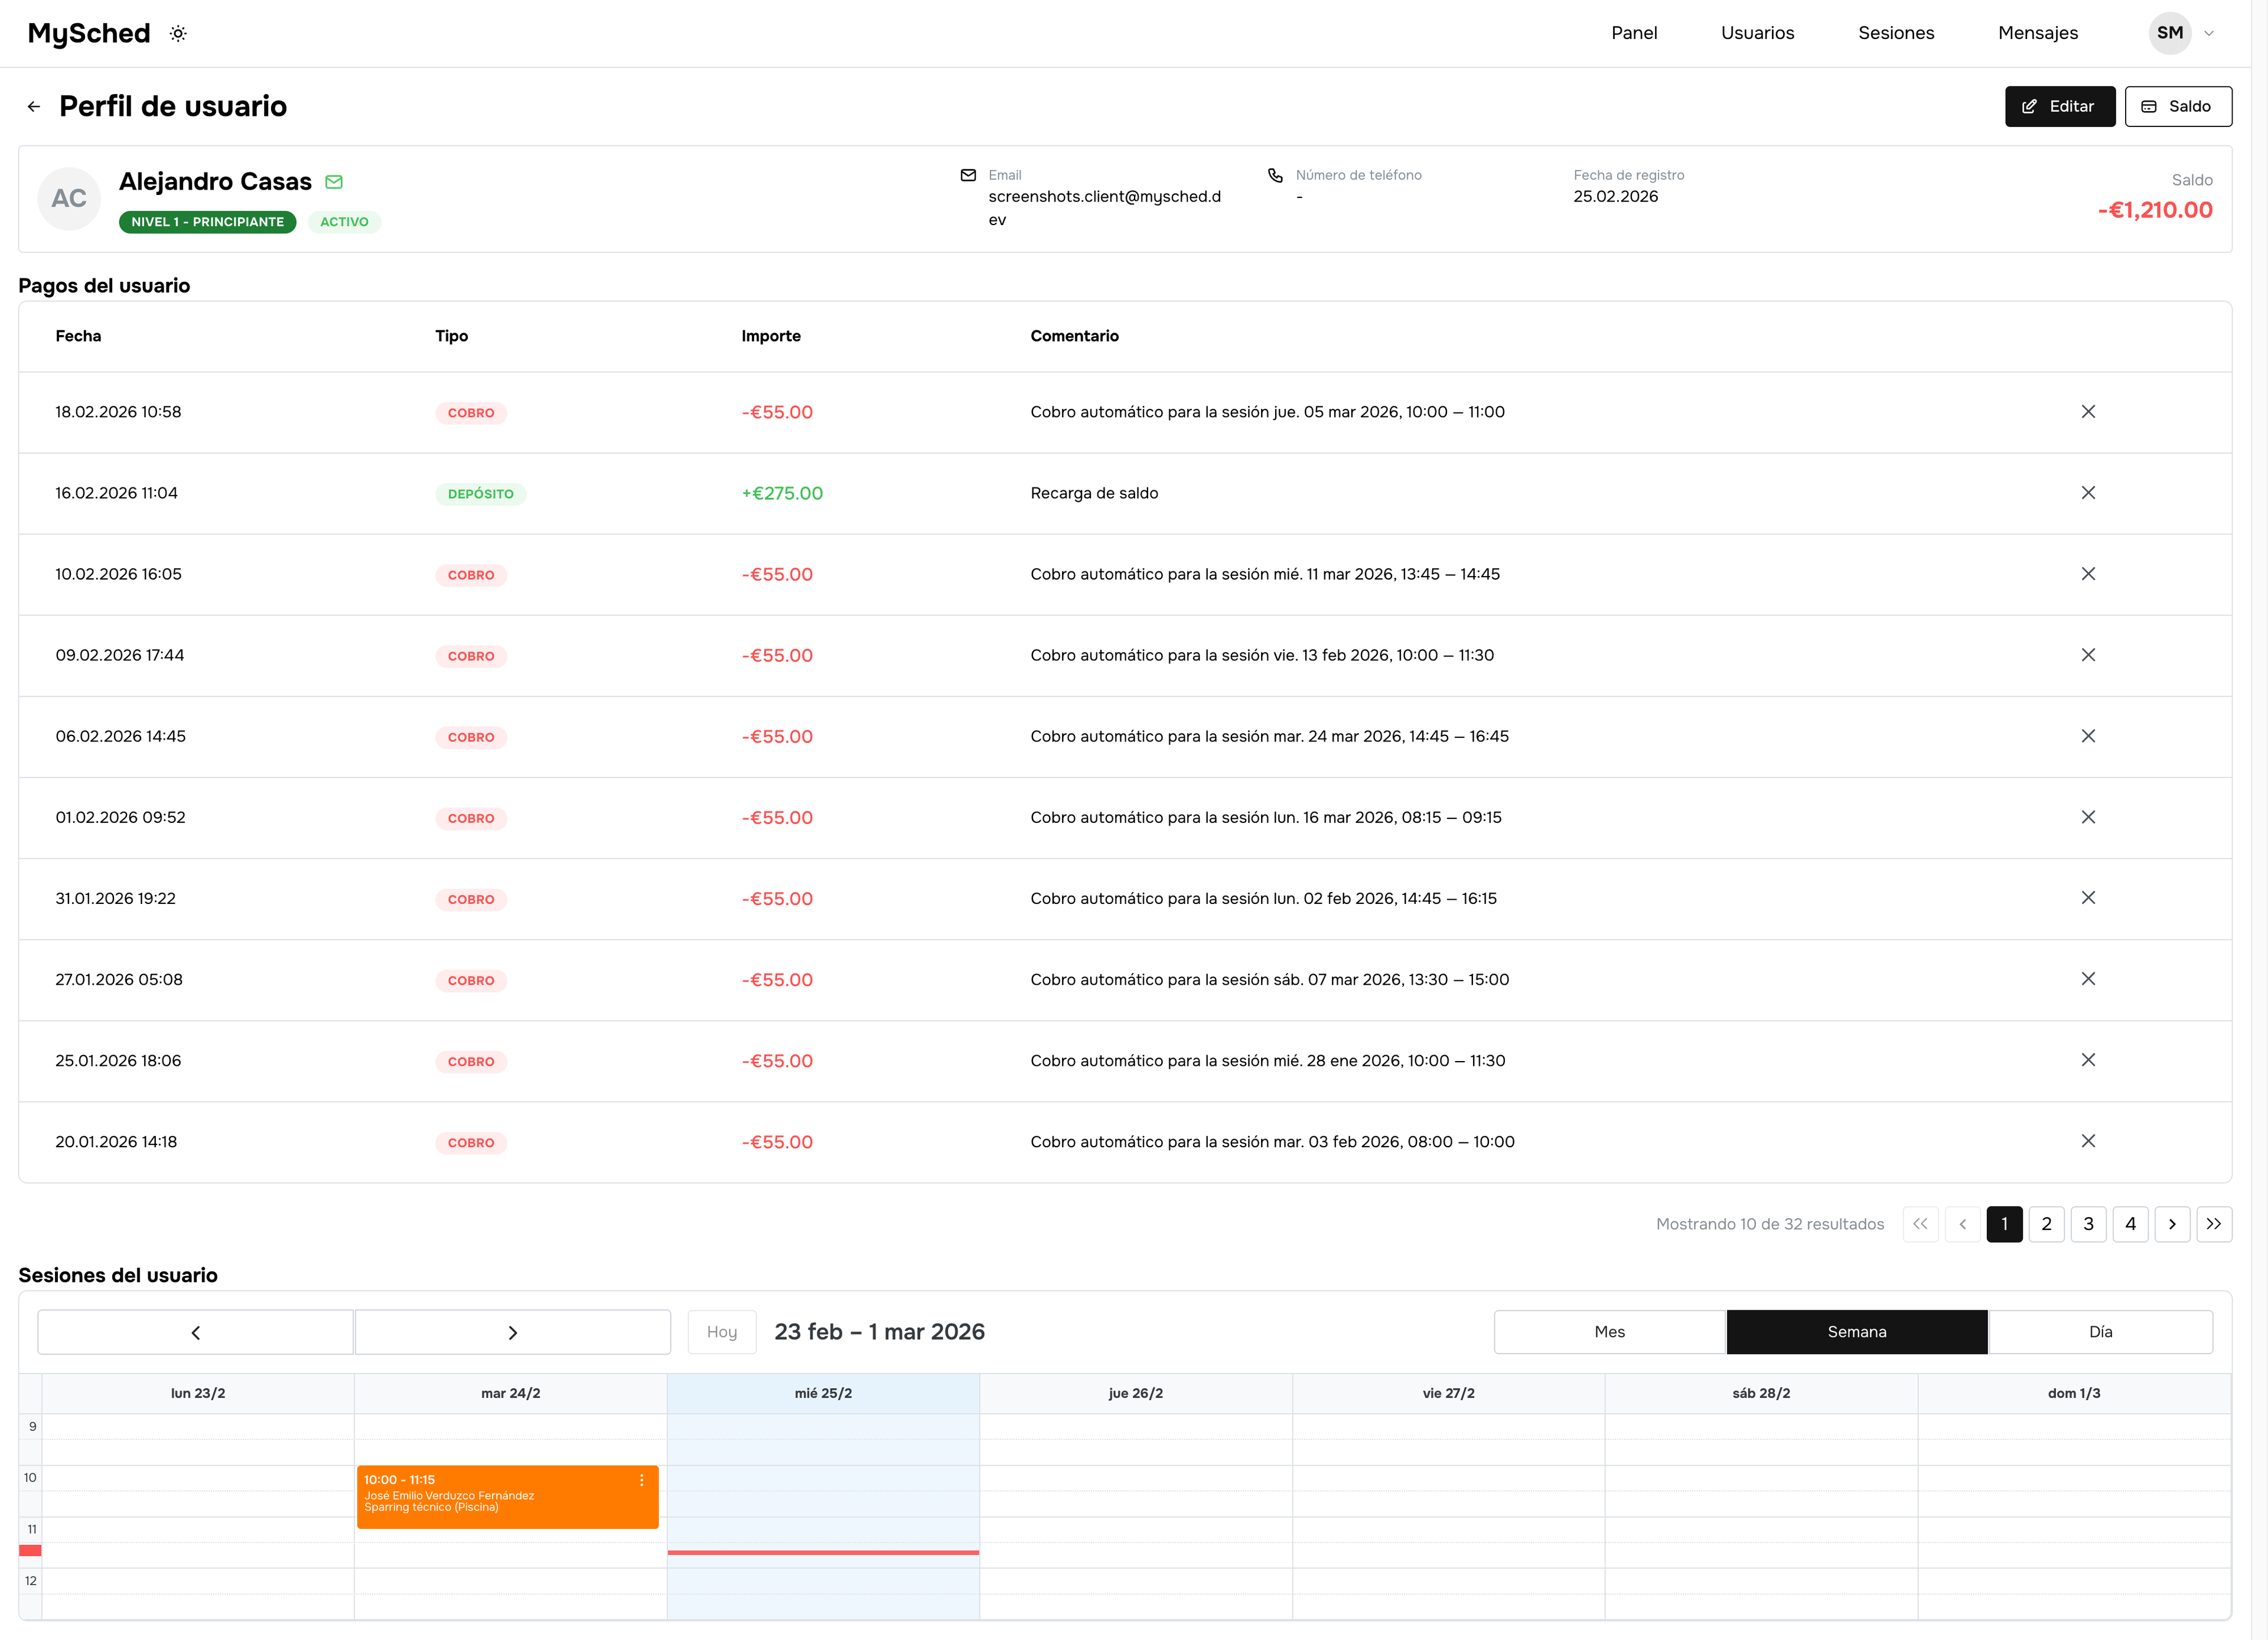Image resolution: width=2268 pixels, height=1640 pixels.
Task: Remove the 06.02.2026 14:45 charge entry
Action: (2087, 736)
